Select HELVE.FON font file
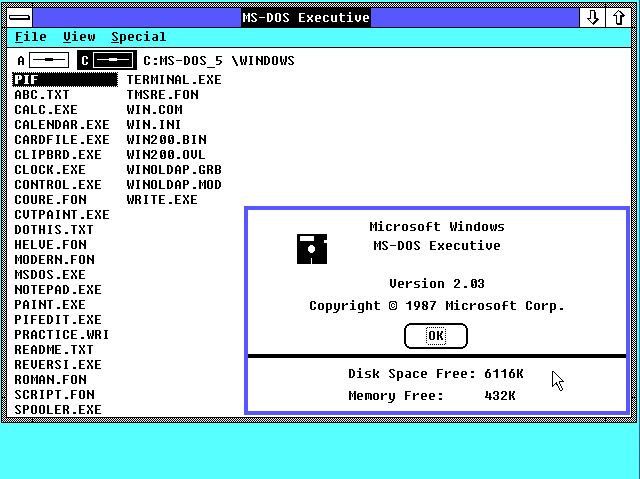 click(51, 245)
